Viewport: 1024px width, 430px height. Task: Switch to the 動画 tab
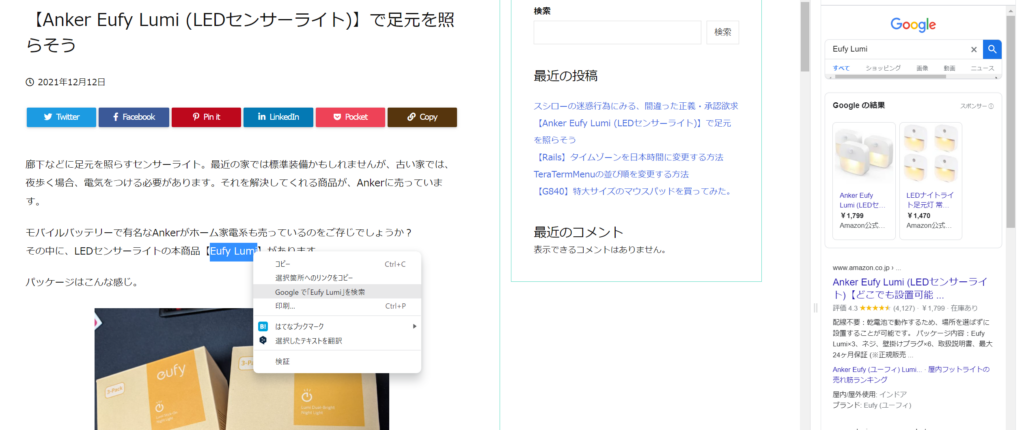click(950, 68)
